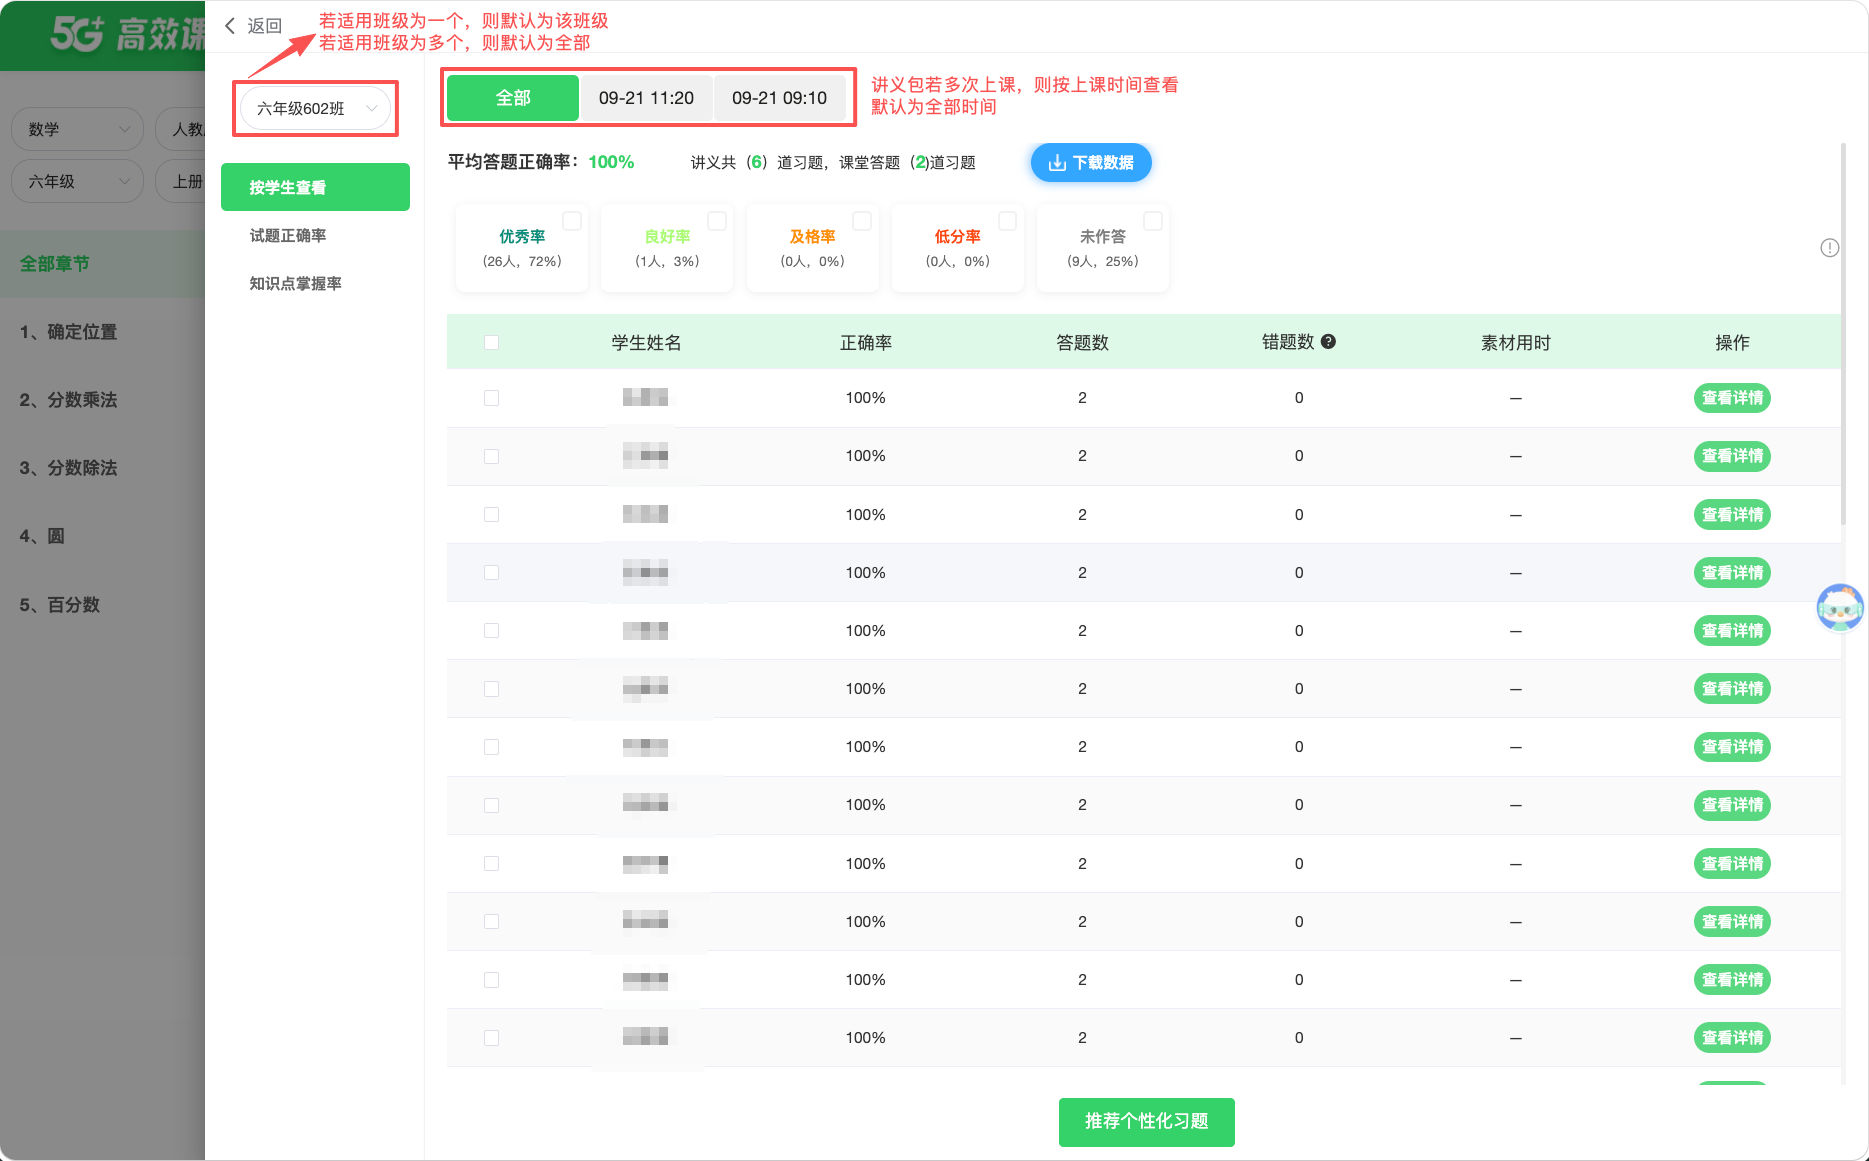Screen dimensions: 1869x1161
Task: Open the 六年级602班 class dropdown
Action: (x=316, y=108)
